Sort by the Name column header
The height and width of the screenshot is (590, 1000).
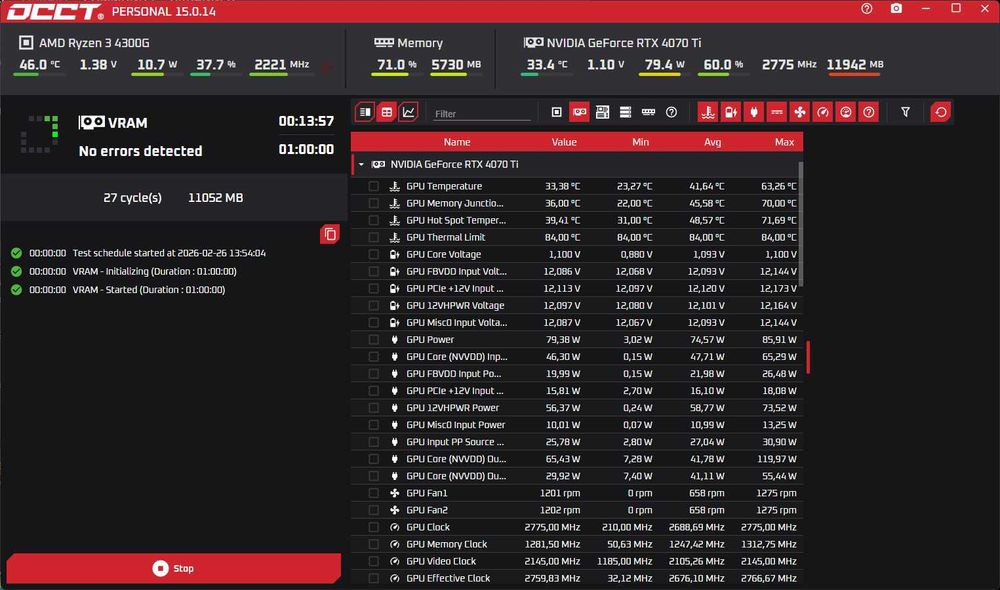457,142
